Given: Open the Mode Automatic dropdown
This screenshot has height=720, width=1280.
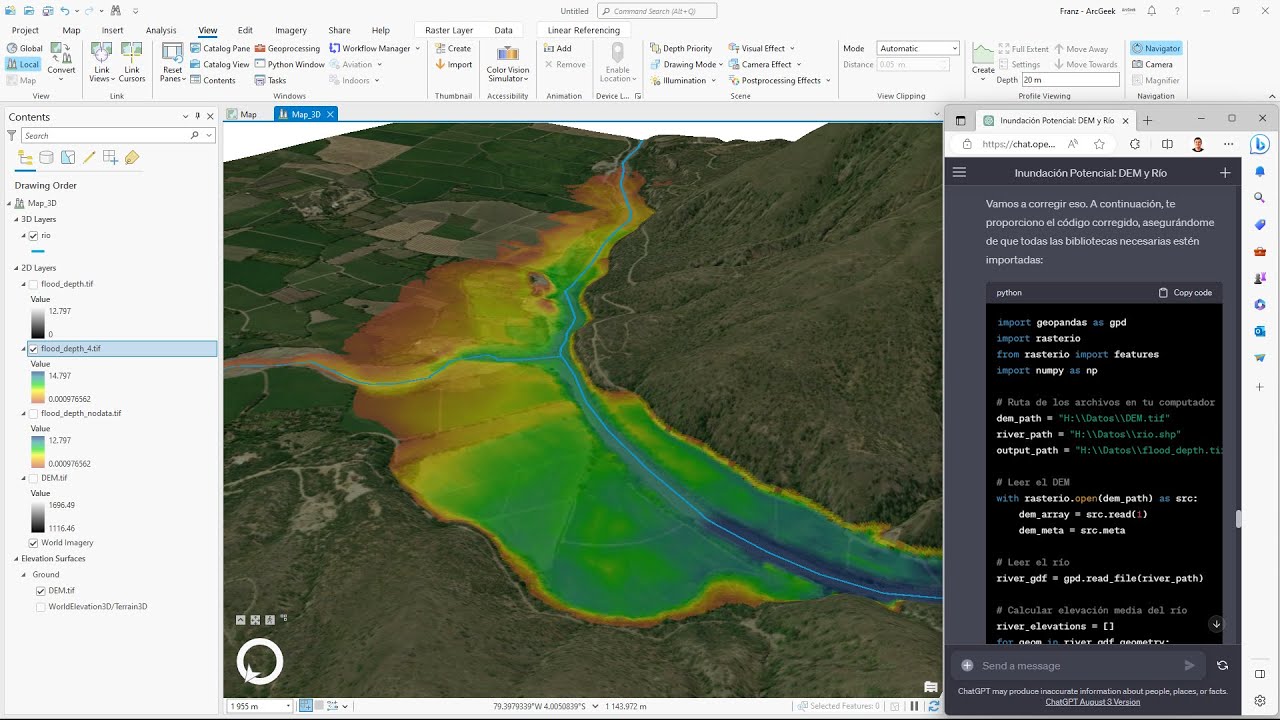Looking at the screenshot, I should pyautogui.click(x=918, y=48).
